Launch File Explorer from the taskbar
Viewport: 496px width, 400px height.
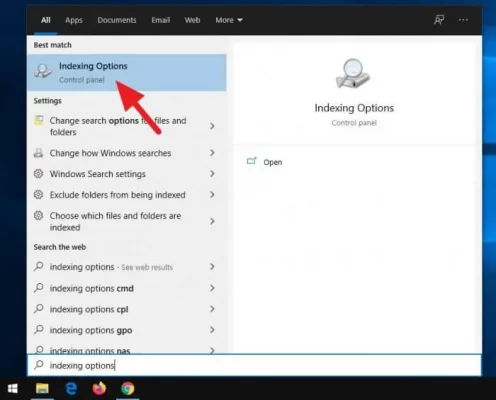tap(42, 389)
